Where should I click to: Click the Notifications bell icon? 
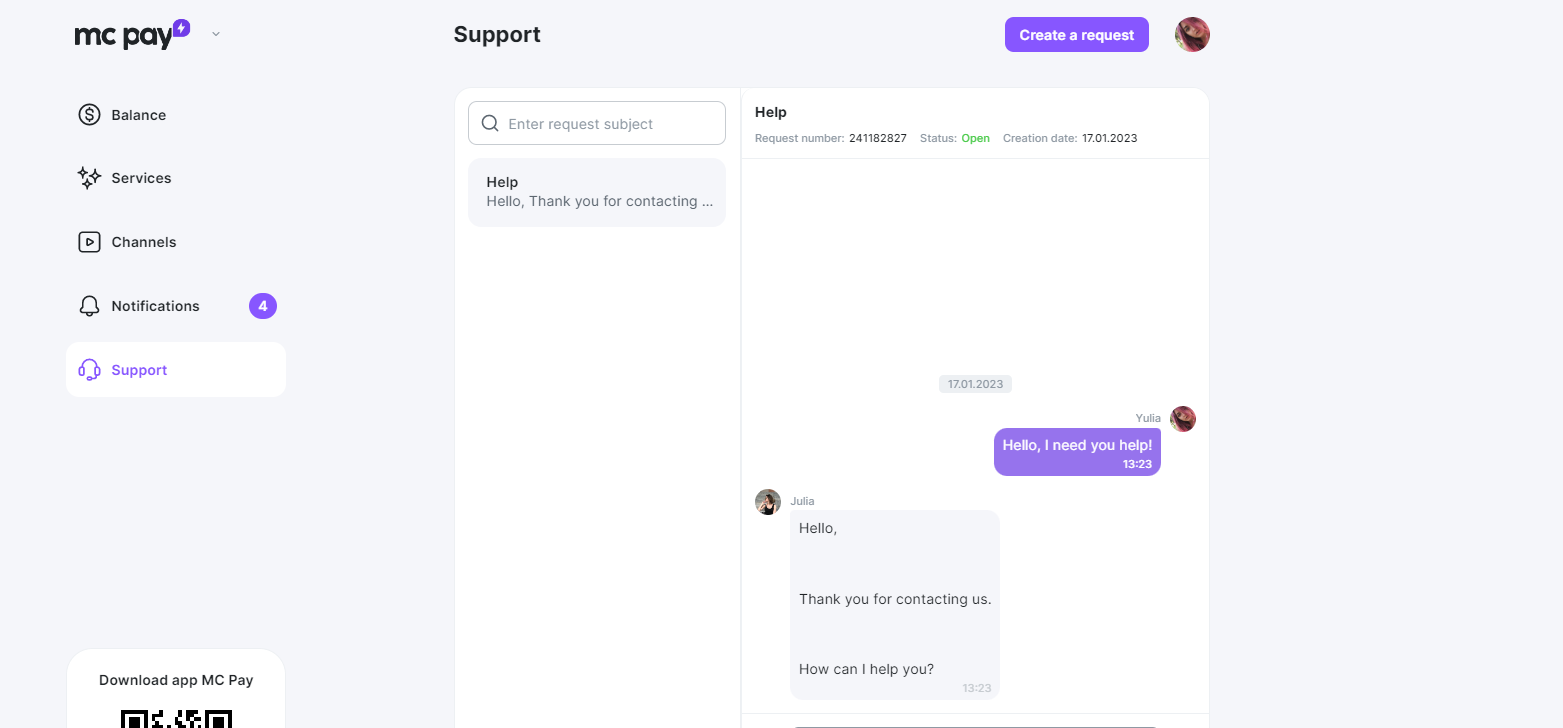(89, 306)
